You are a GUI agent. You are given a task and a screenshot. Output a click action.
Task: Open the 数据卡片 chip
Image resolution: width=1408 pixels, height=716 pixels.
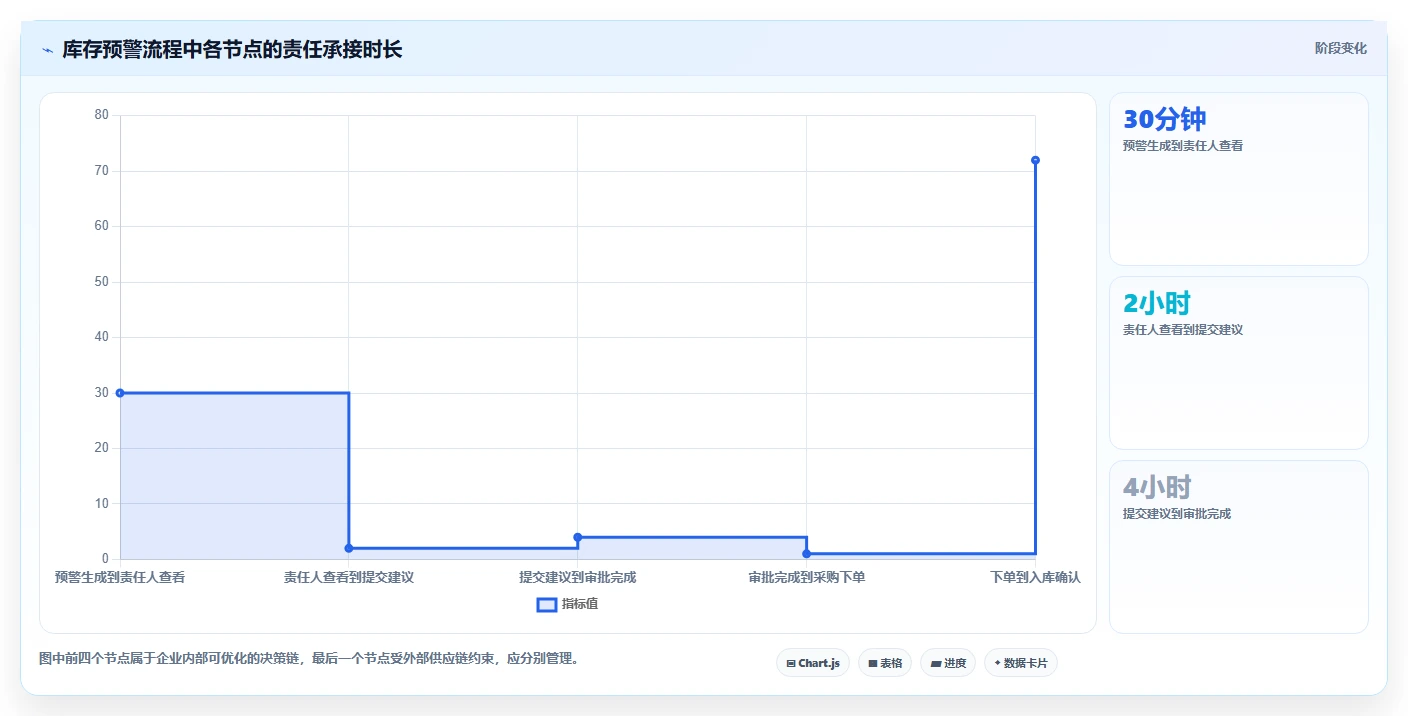1021,663
